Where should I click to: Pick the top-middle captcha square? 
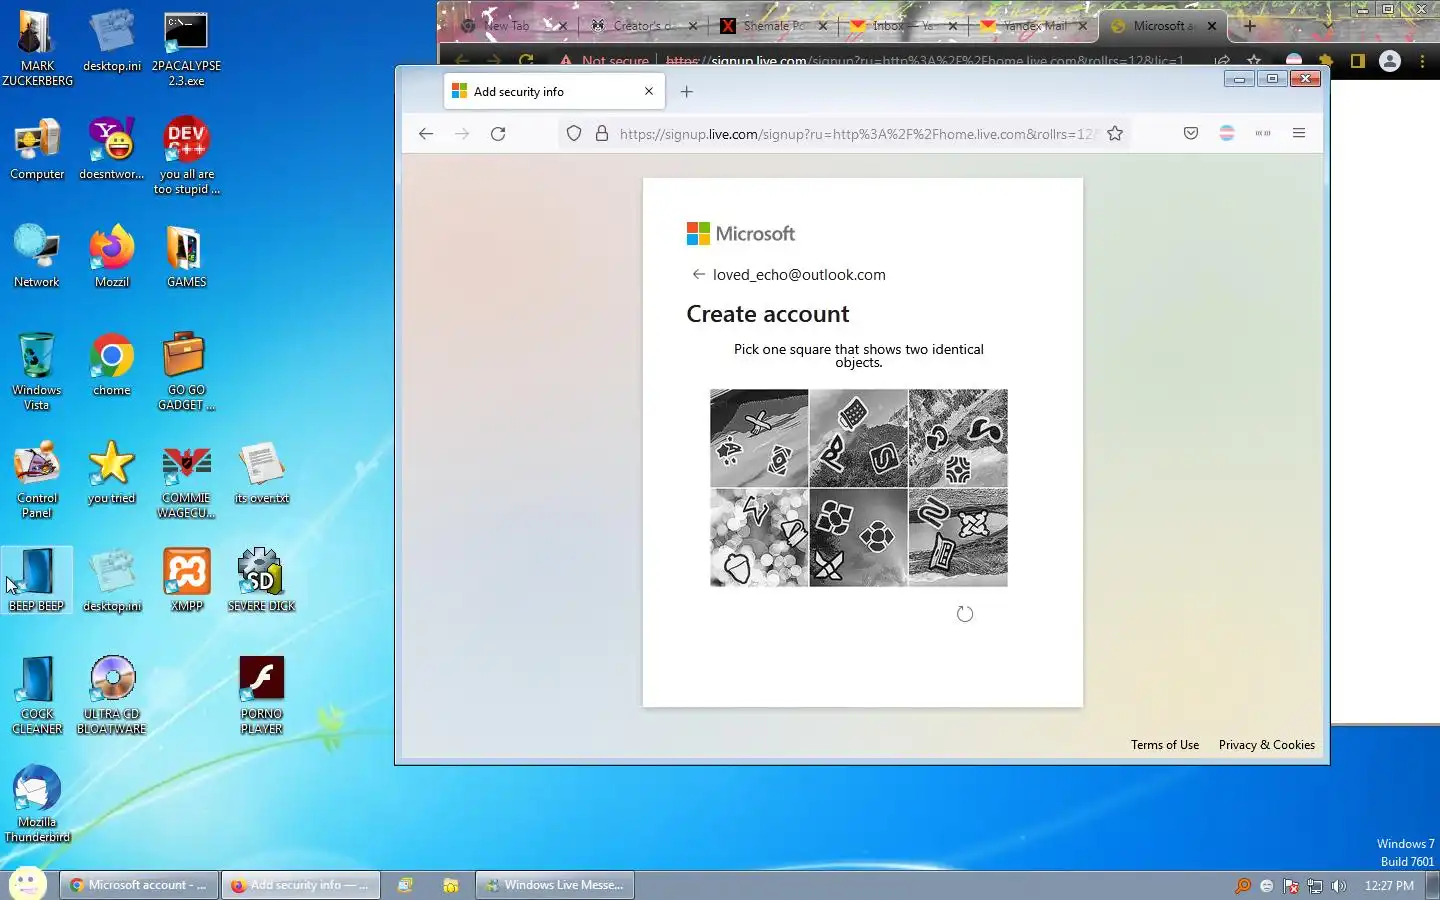tap(858, 438)
